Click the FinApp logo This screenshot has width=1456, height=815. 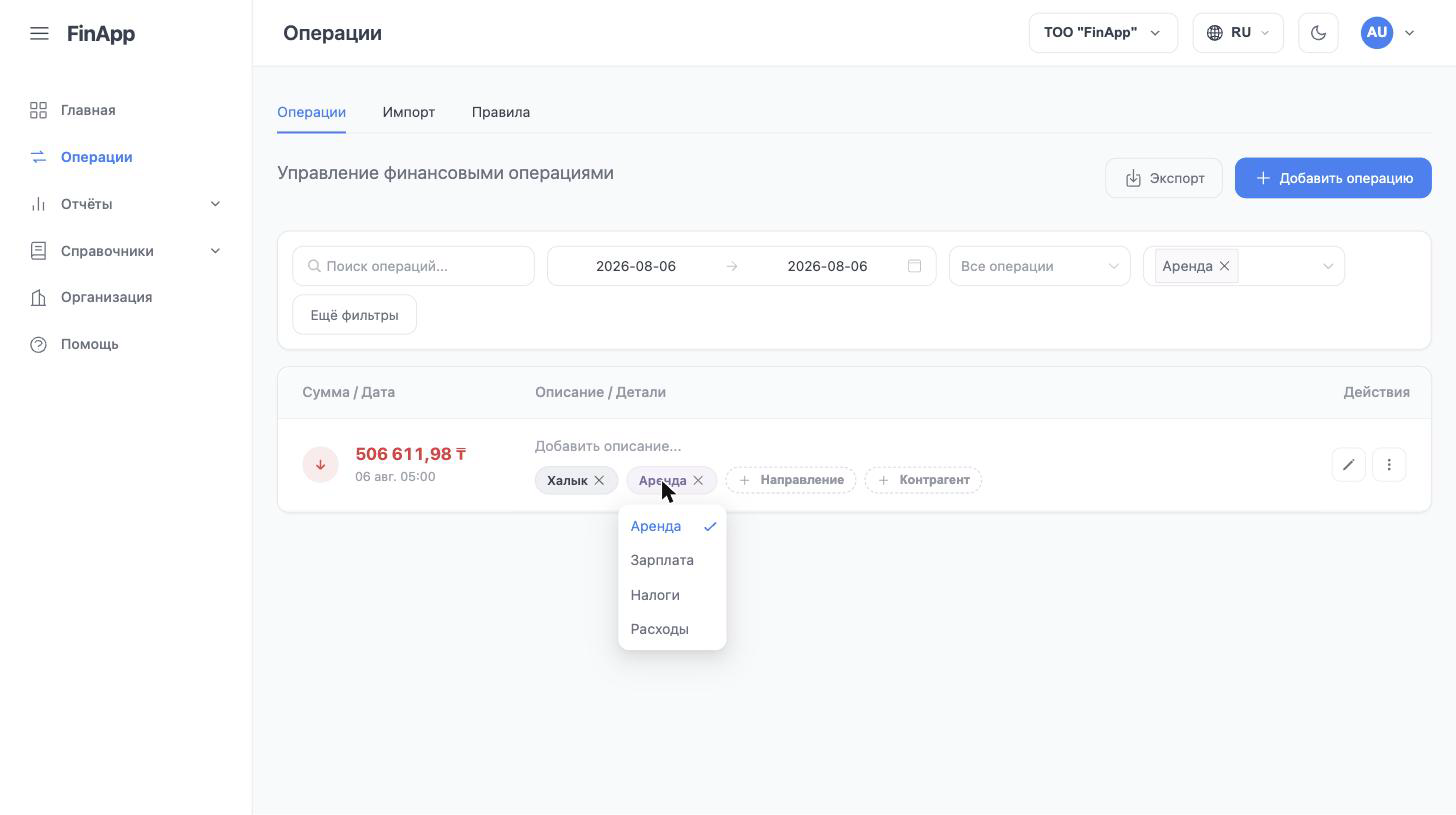point(101,33)
